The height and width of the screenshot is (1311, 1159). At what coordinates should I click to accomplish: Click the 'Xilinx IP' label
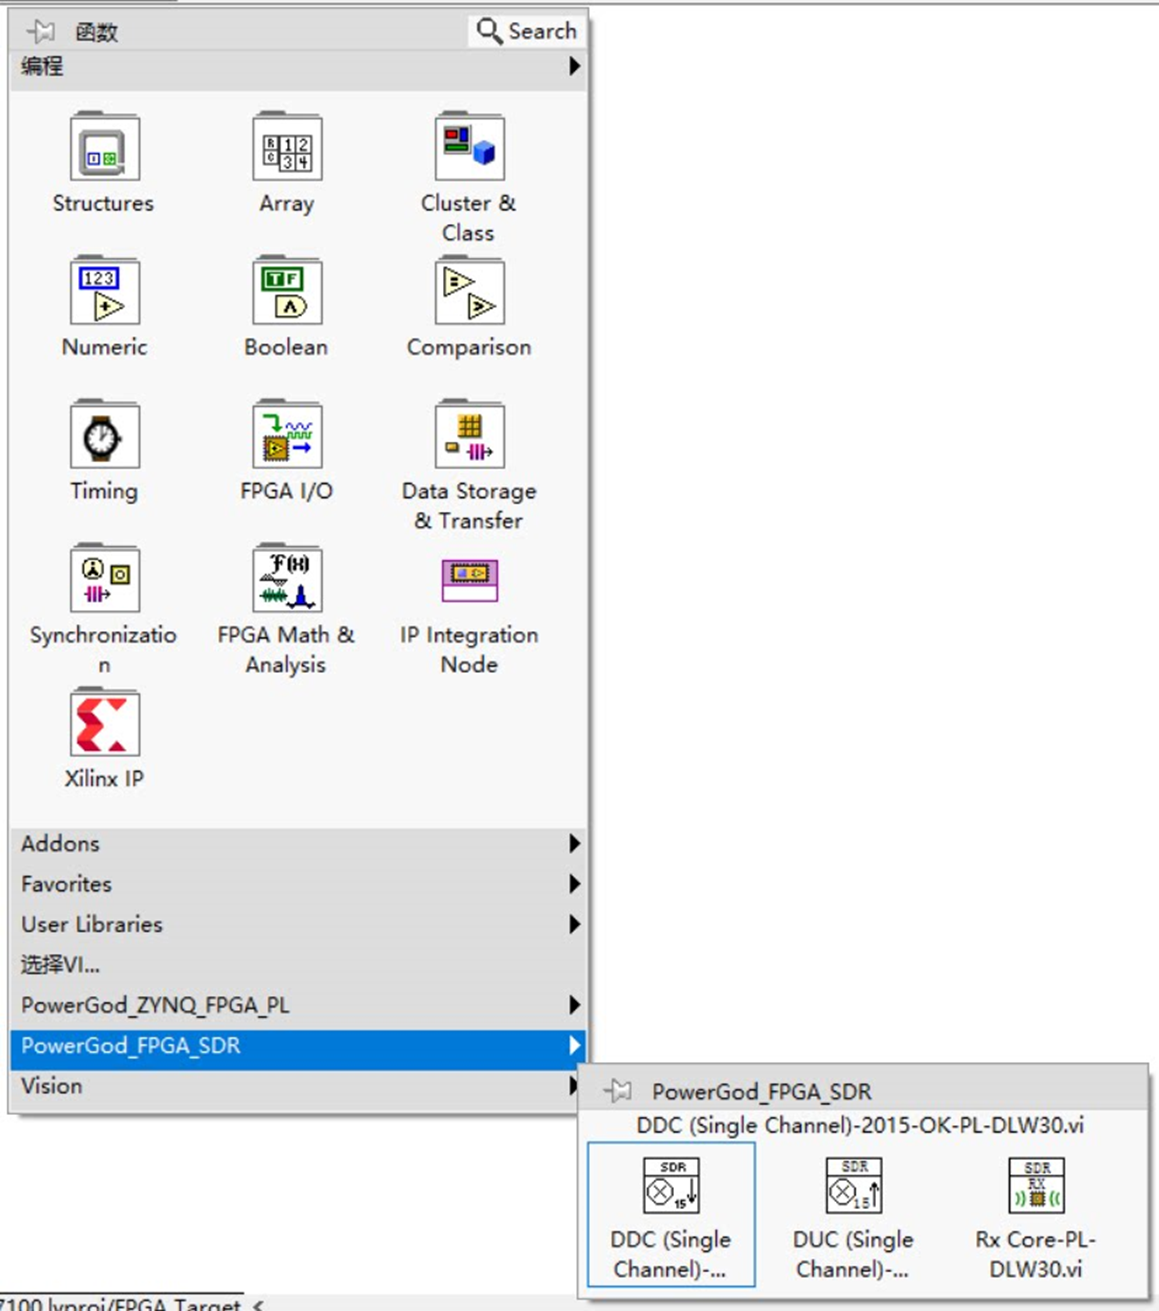[104, 778]
